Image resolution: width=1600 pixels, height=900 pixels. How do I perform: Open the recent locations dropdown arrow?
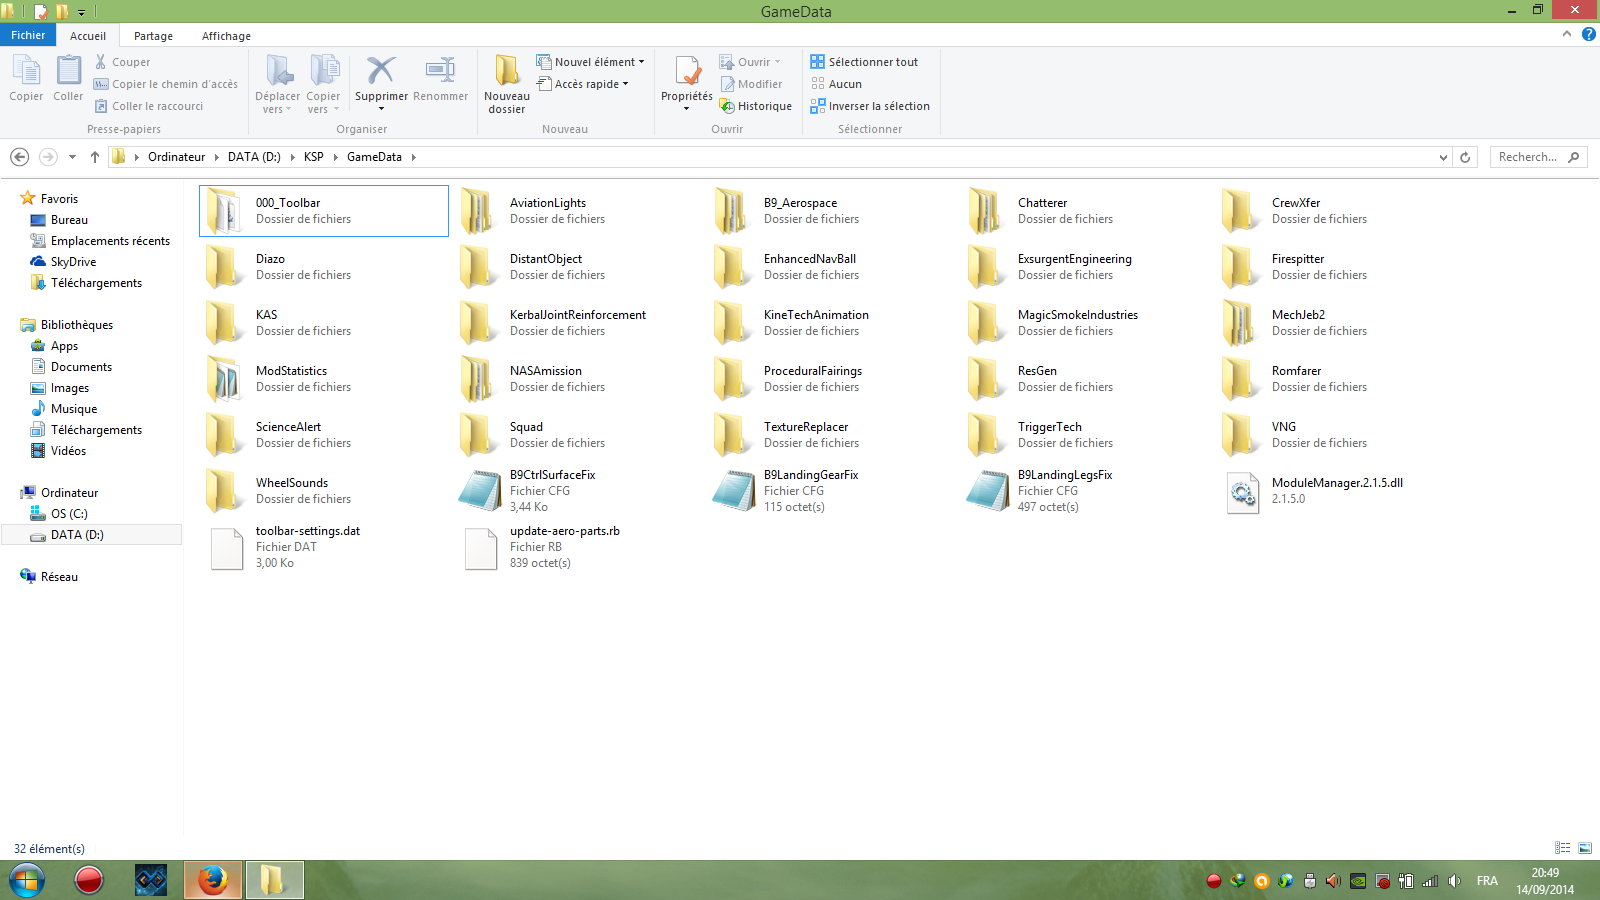click(72, 157)
